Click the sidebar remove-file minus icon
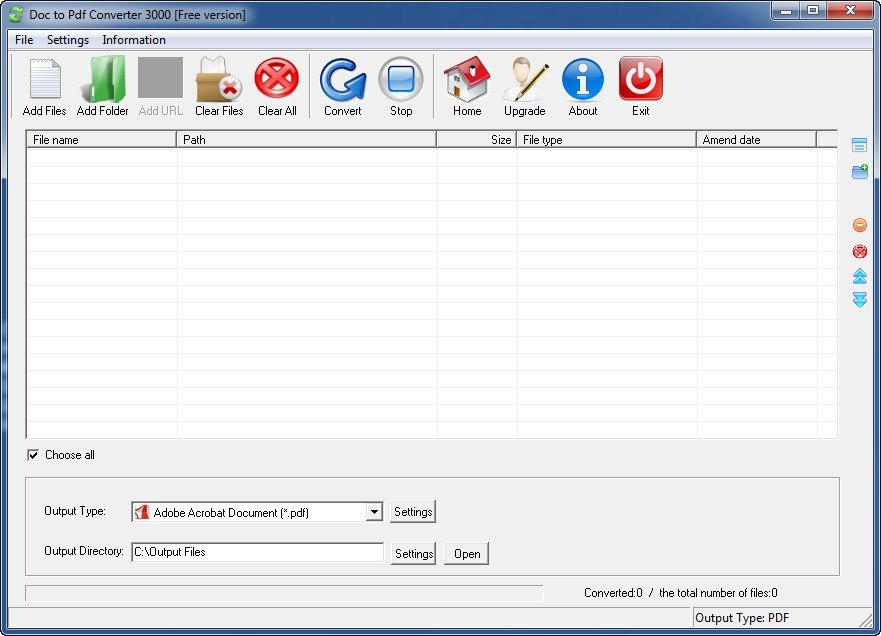The image size is (881, 636). 859,224
